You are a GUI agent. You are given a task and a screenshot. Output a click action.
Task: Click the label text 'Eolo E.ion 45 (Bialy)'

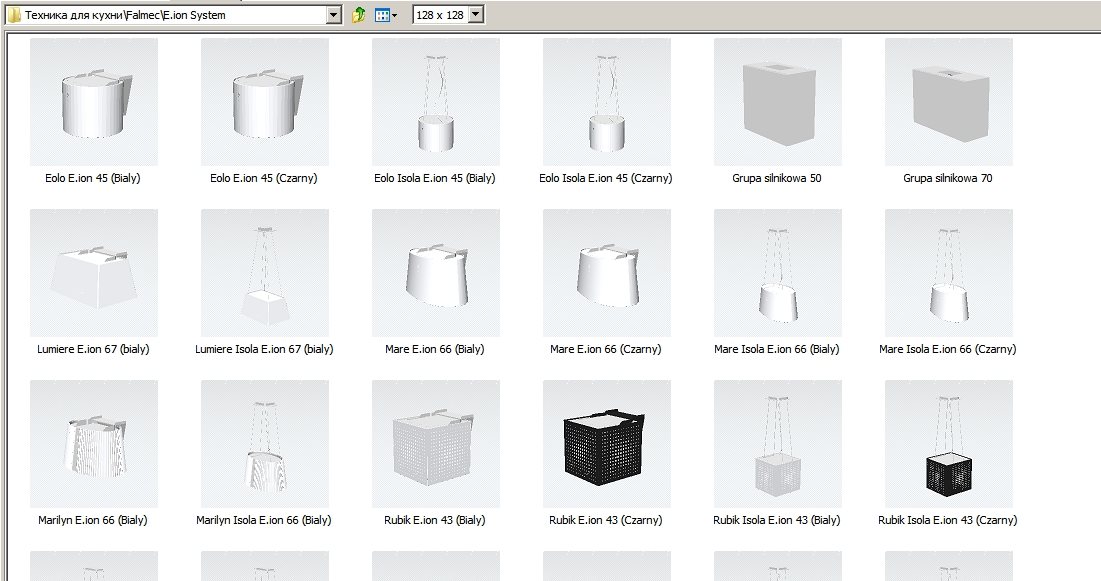tap(93, 178)
